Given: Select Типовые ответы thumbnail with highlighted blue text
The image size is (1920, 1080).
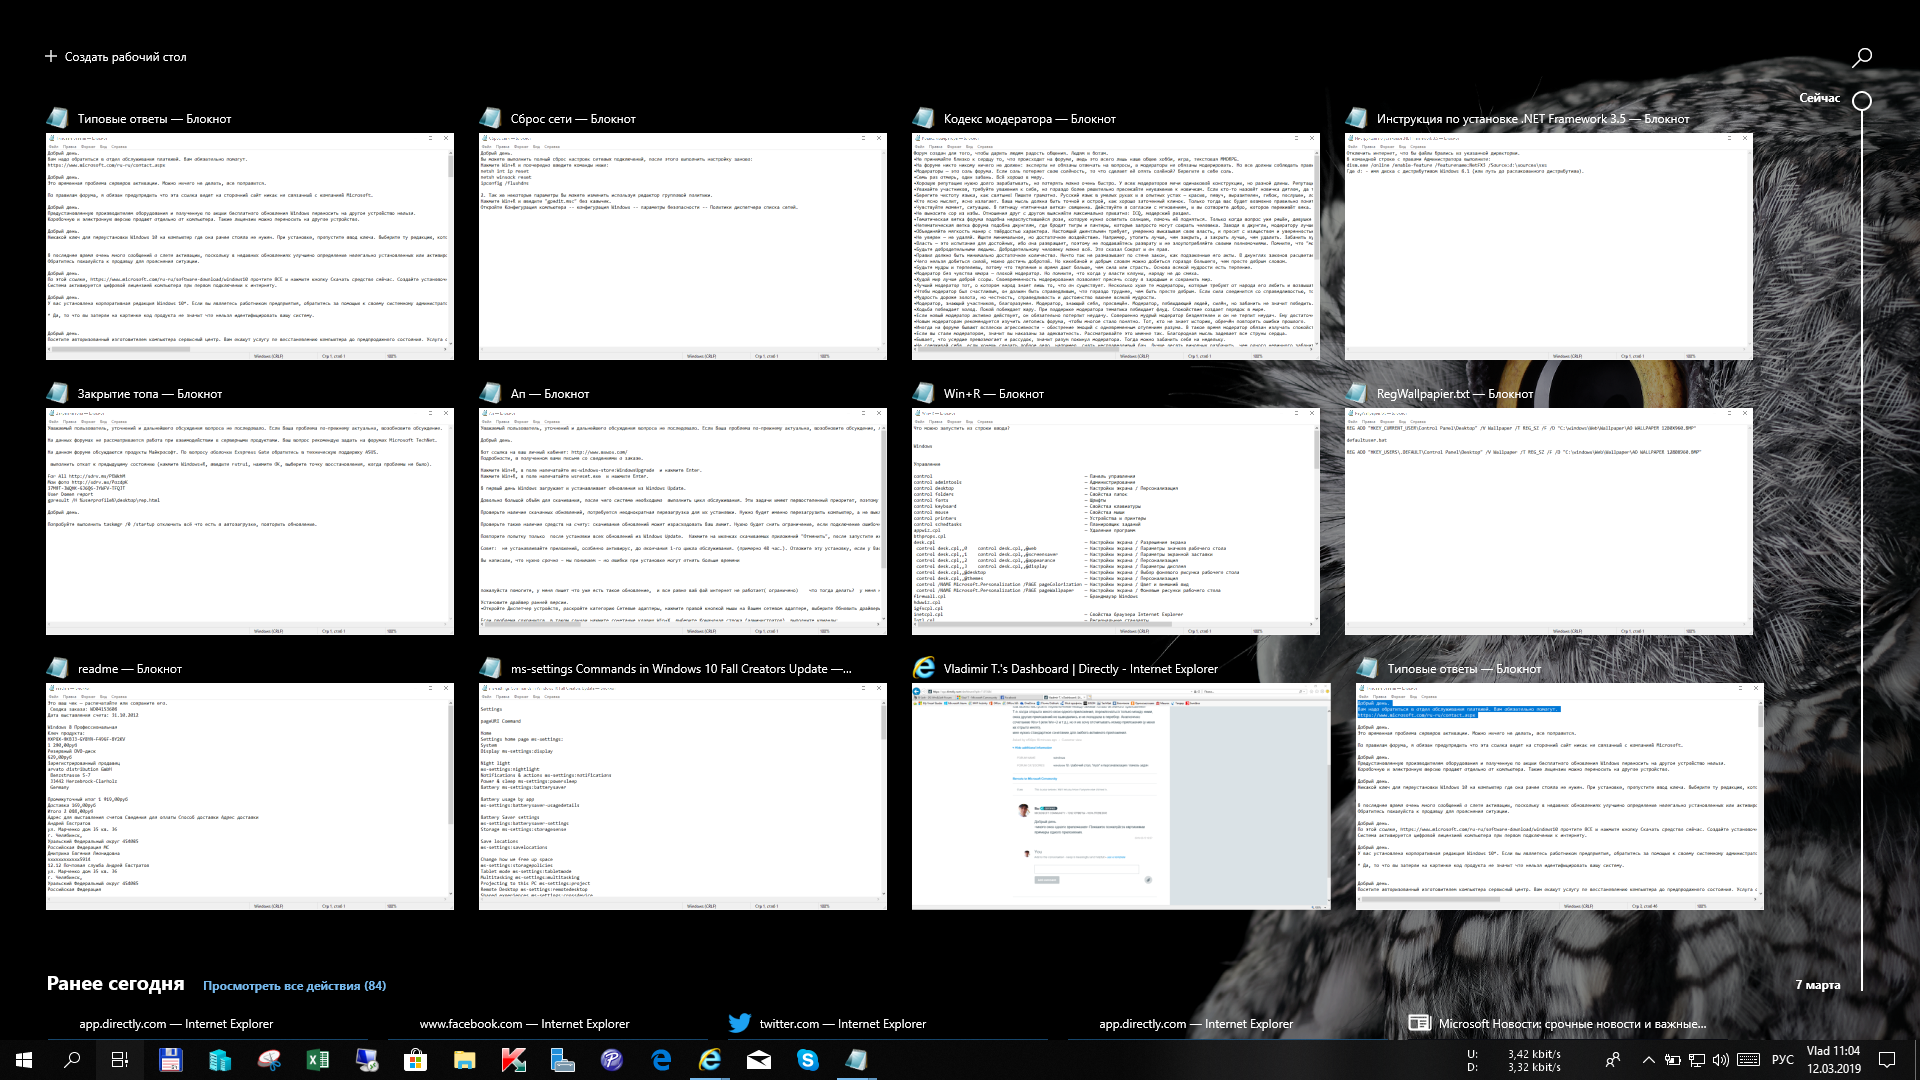Looking at the screenshot, I should tap(1560, 796).
